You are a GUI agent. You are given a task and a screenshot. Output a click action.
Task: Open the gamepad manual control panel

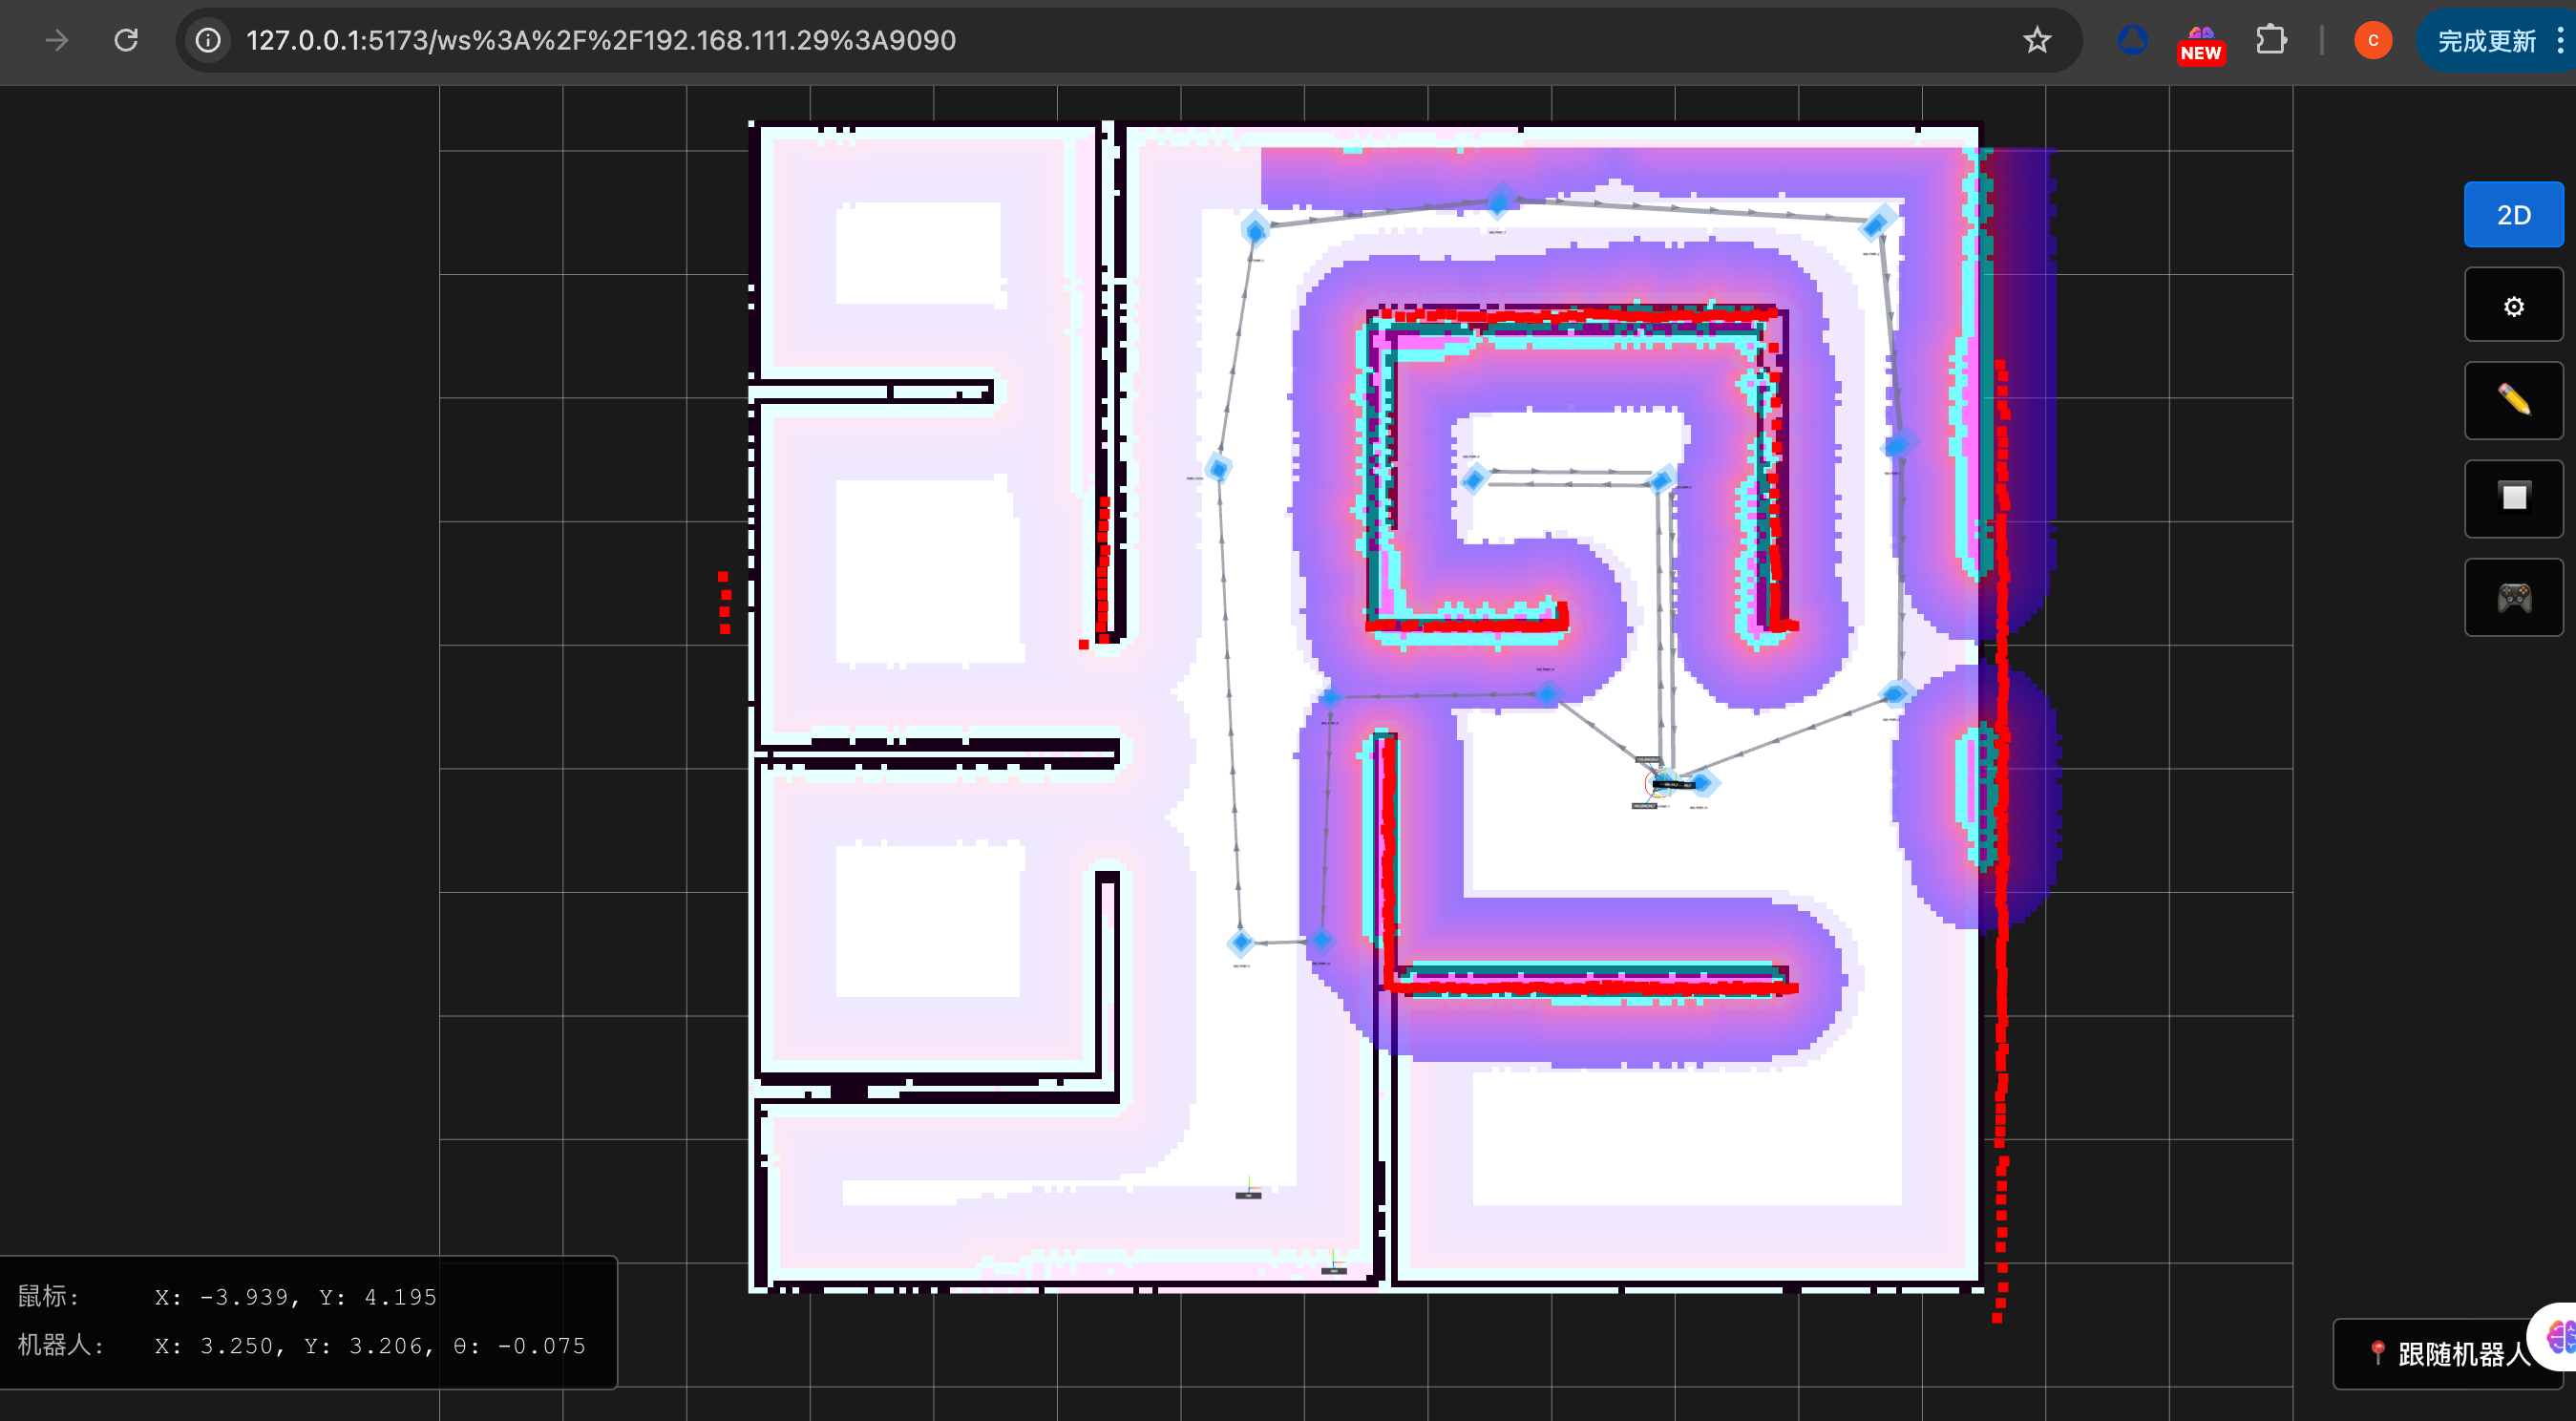[2513, 598]
